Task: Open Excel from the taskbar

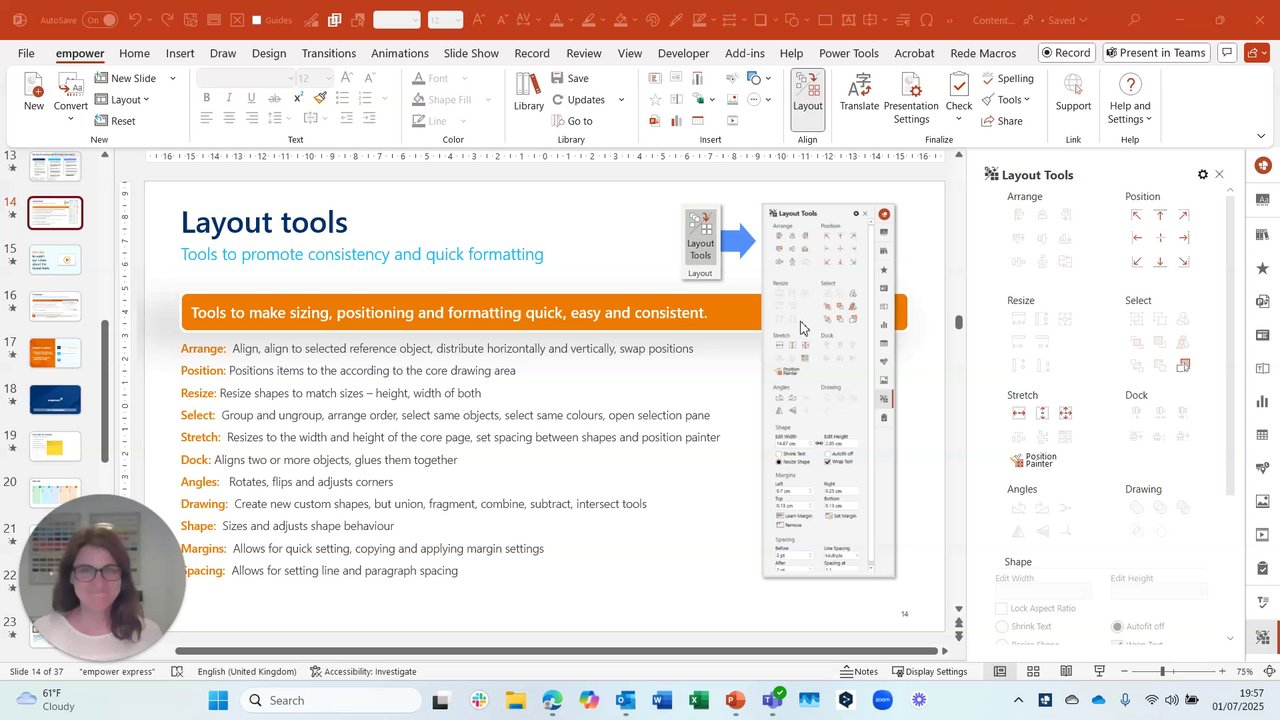Action: pos(698,700)
